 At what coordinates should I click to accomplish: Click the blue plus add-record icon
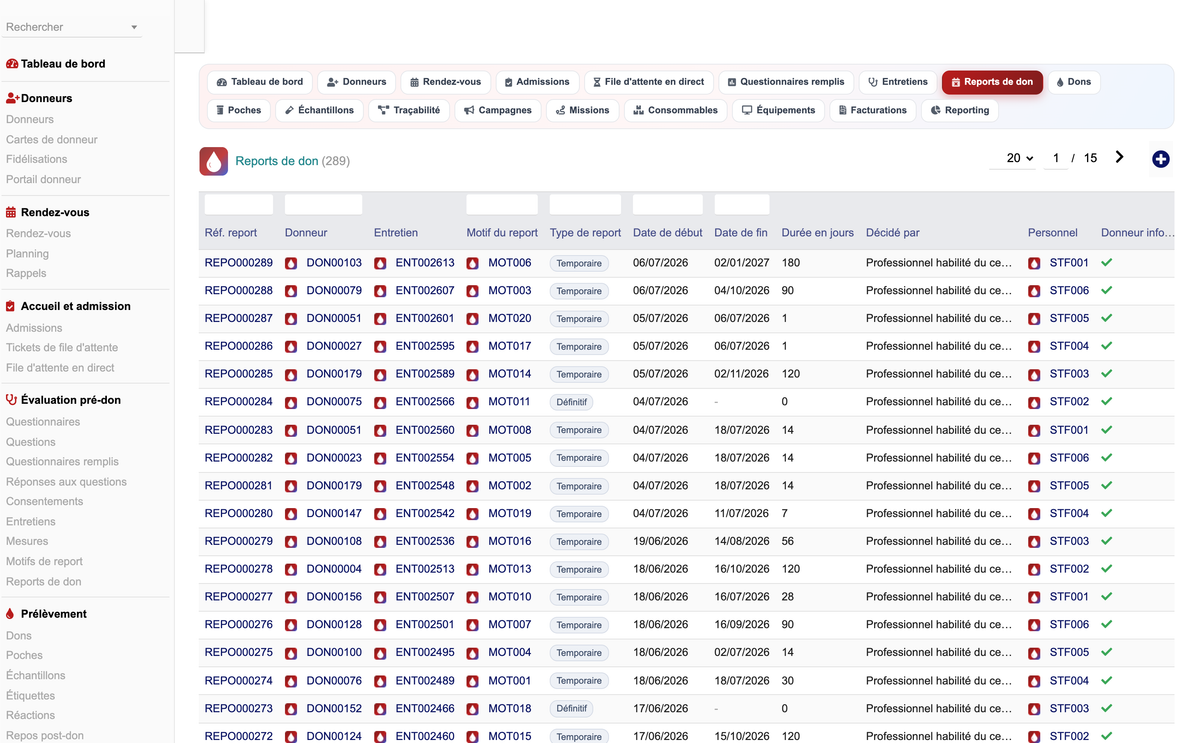(x=1160, y=159)
